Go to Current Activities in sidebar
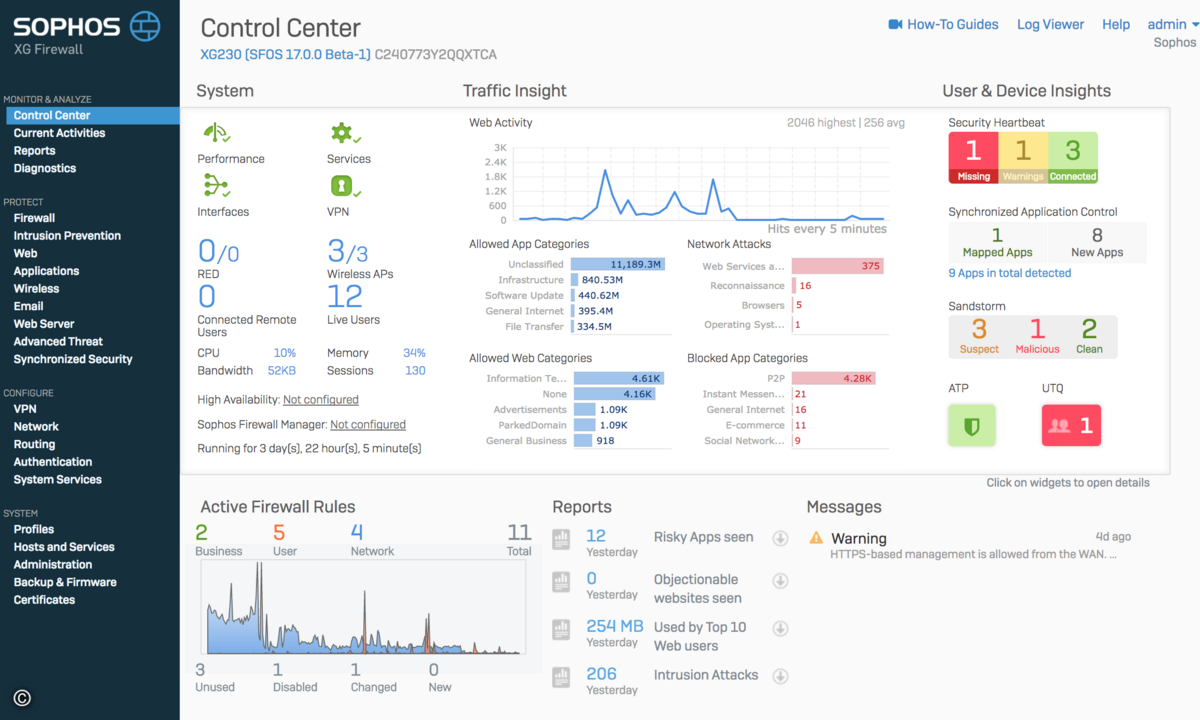 pyautogui.click(x=59, y=133)
